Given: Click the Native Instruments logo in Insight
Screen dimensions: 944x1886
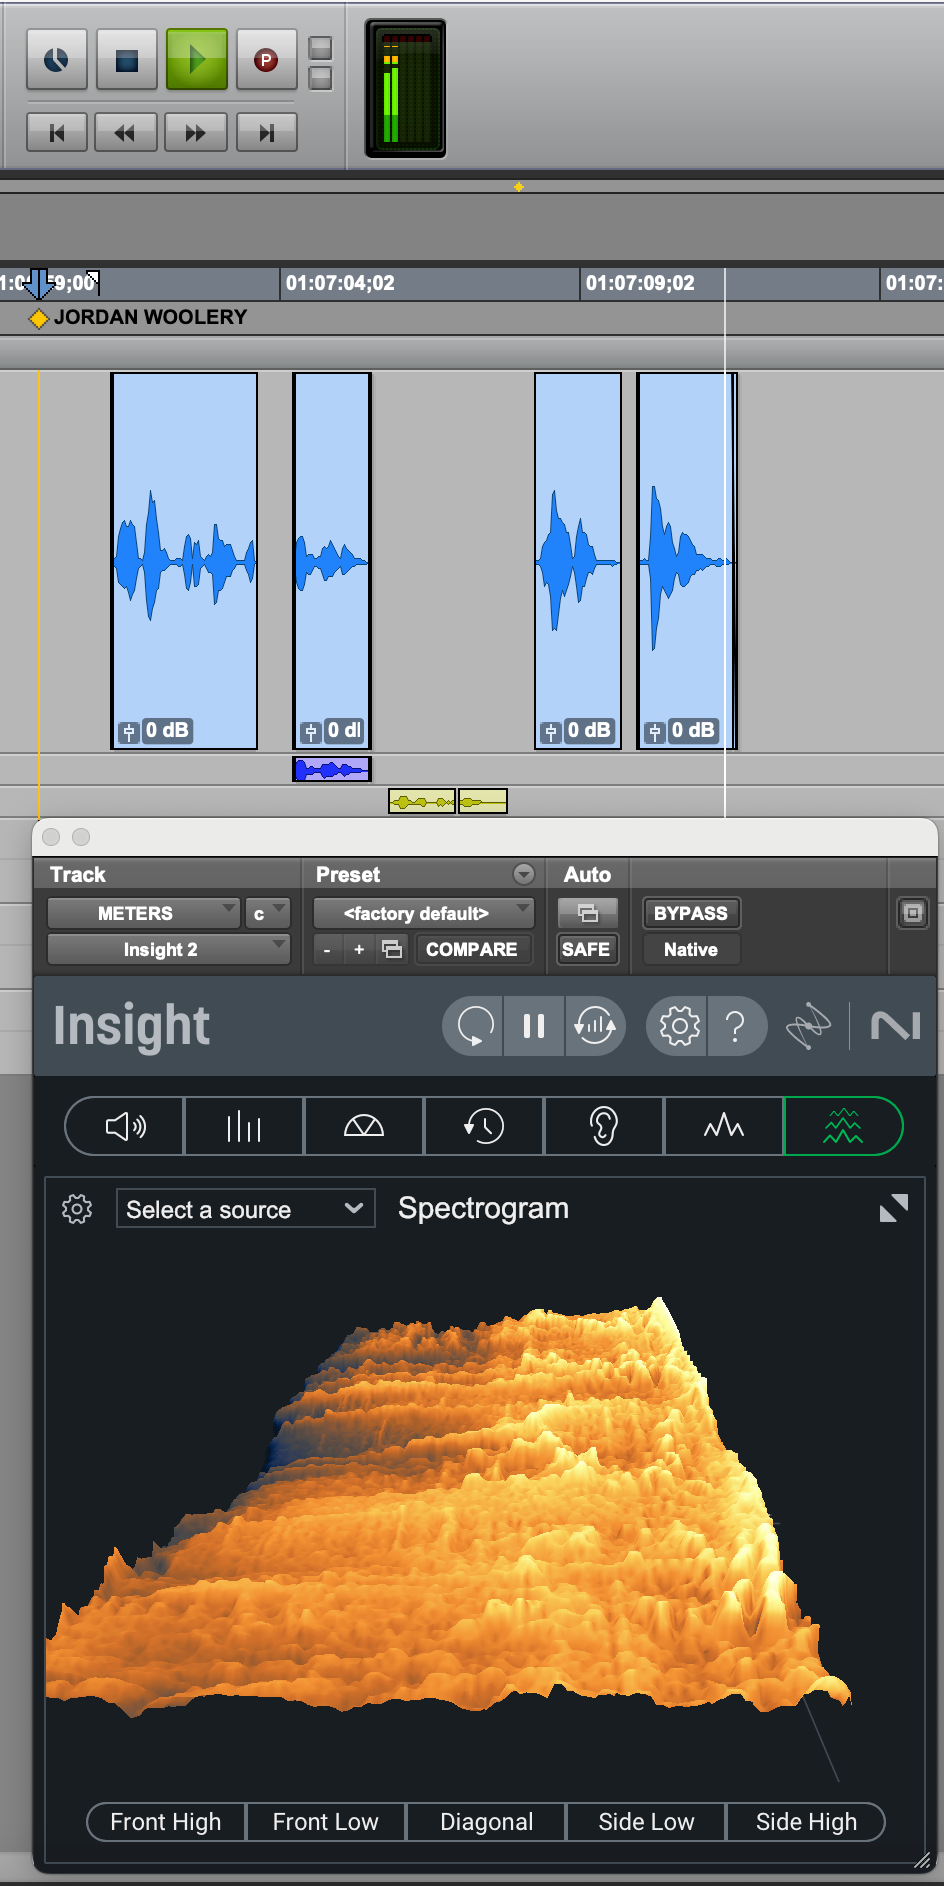Looking at the screenshot, I should [x=895, y=1026].
